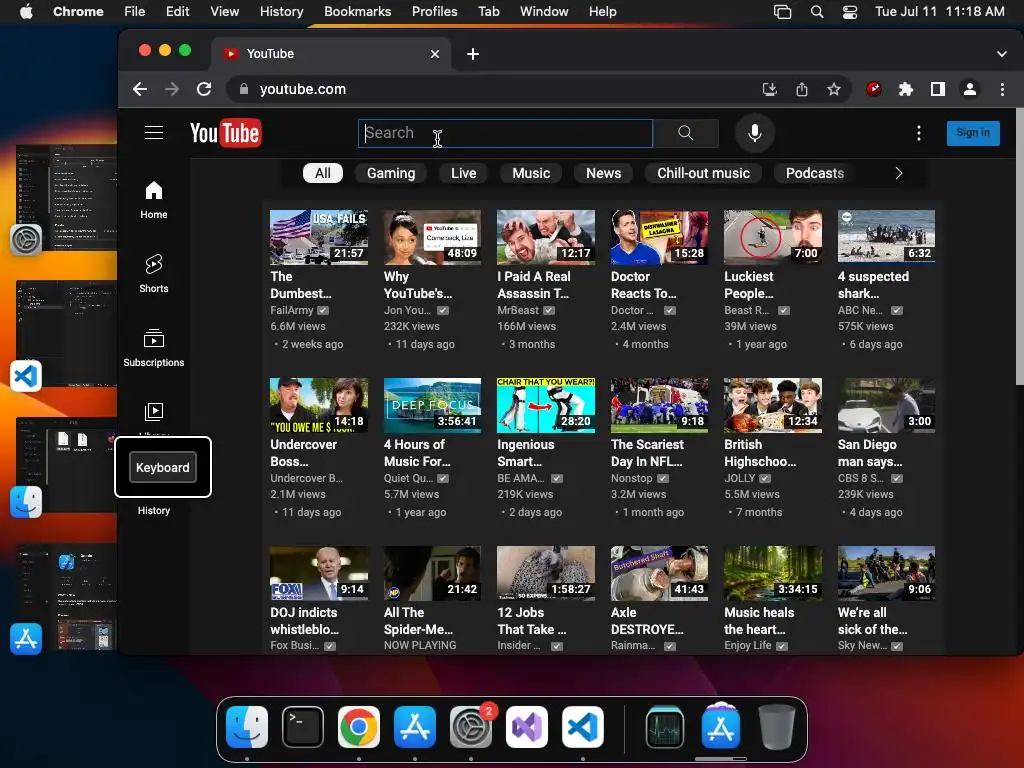
Task: Open the Trash in the Dock
Action: pos(776,727)
